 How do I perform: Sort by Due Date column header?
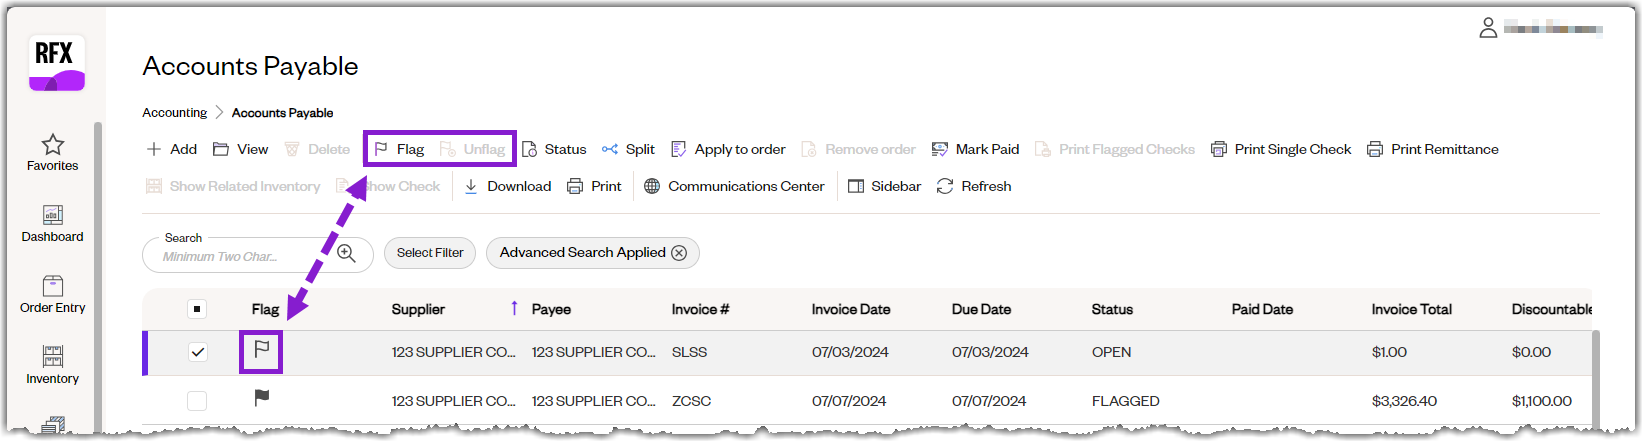click(982, 310)
